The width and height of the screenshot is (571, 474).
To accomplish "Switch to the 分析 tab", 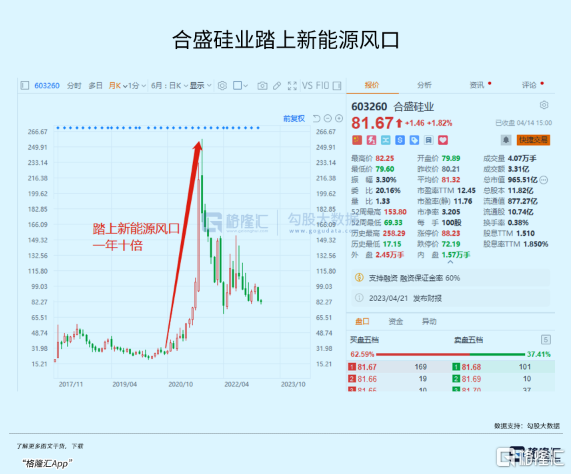I will click(424, 85).
